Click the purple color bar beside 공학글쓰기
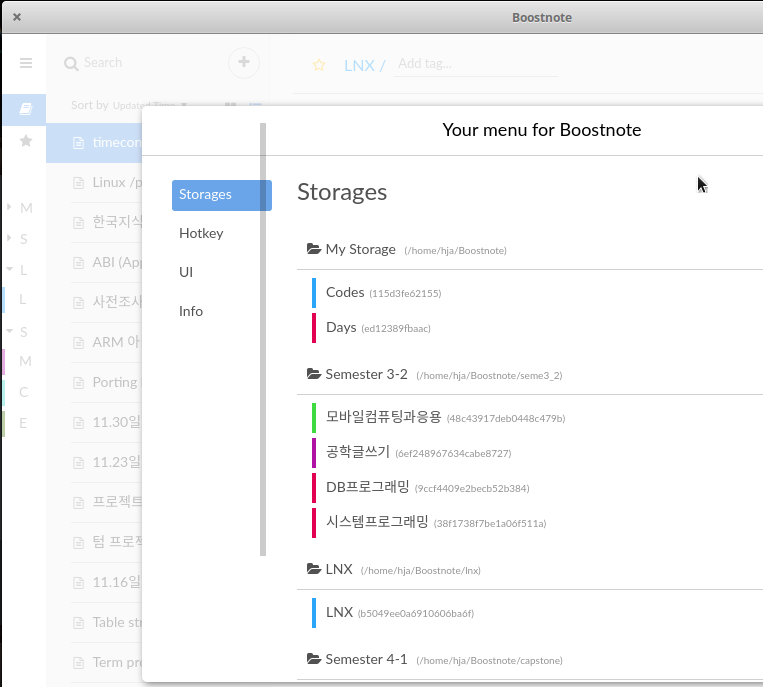Screen dimensions: 763x687 click(x=314, y=453)
